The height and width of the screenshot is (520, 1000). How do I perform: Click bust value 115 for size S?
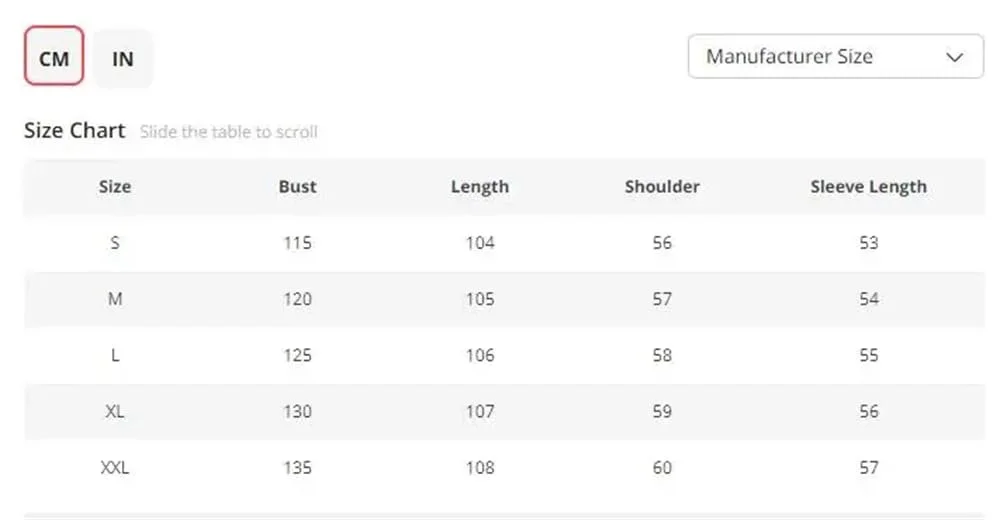[x=297, y=243]
